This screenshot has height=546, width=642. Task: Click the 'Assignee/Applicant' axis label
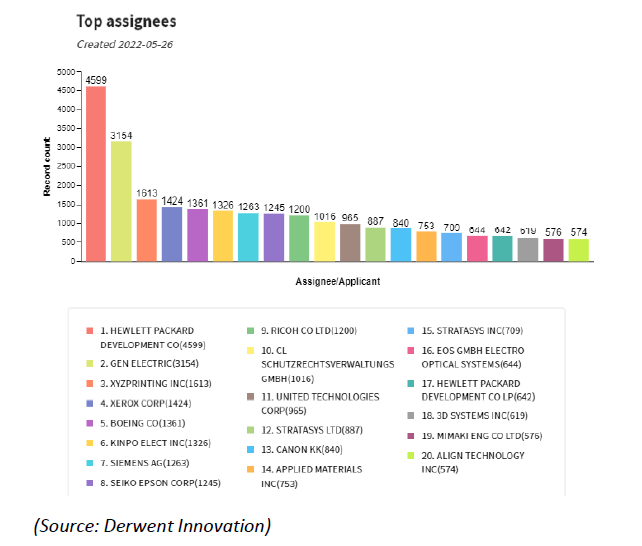pyautogui.click(x=338, y=282)
